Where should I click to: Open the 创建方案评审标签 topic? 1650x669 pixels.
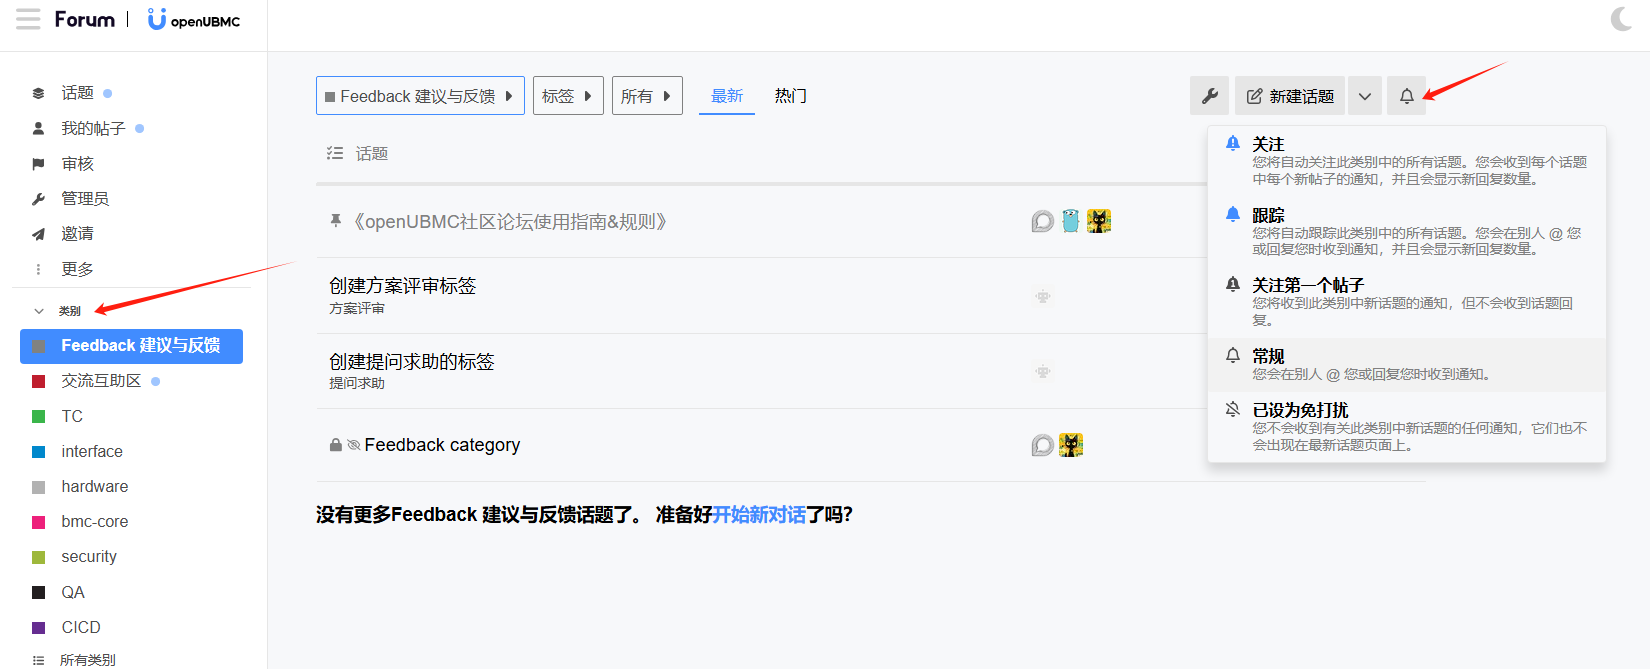click(x=402, y=286)
